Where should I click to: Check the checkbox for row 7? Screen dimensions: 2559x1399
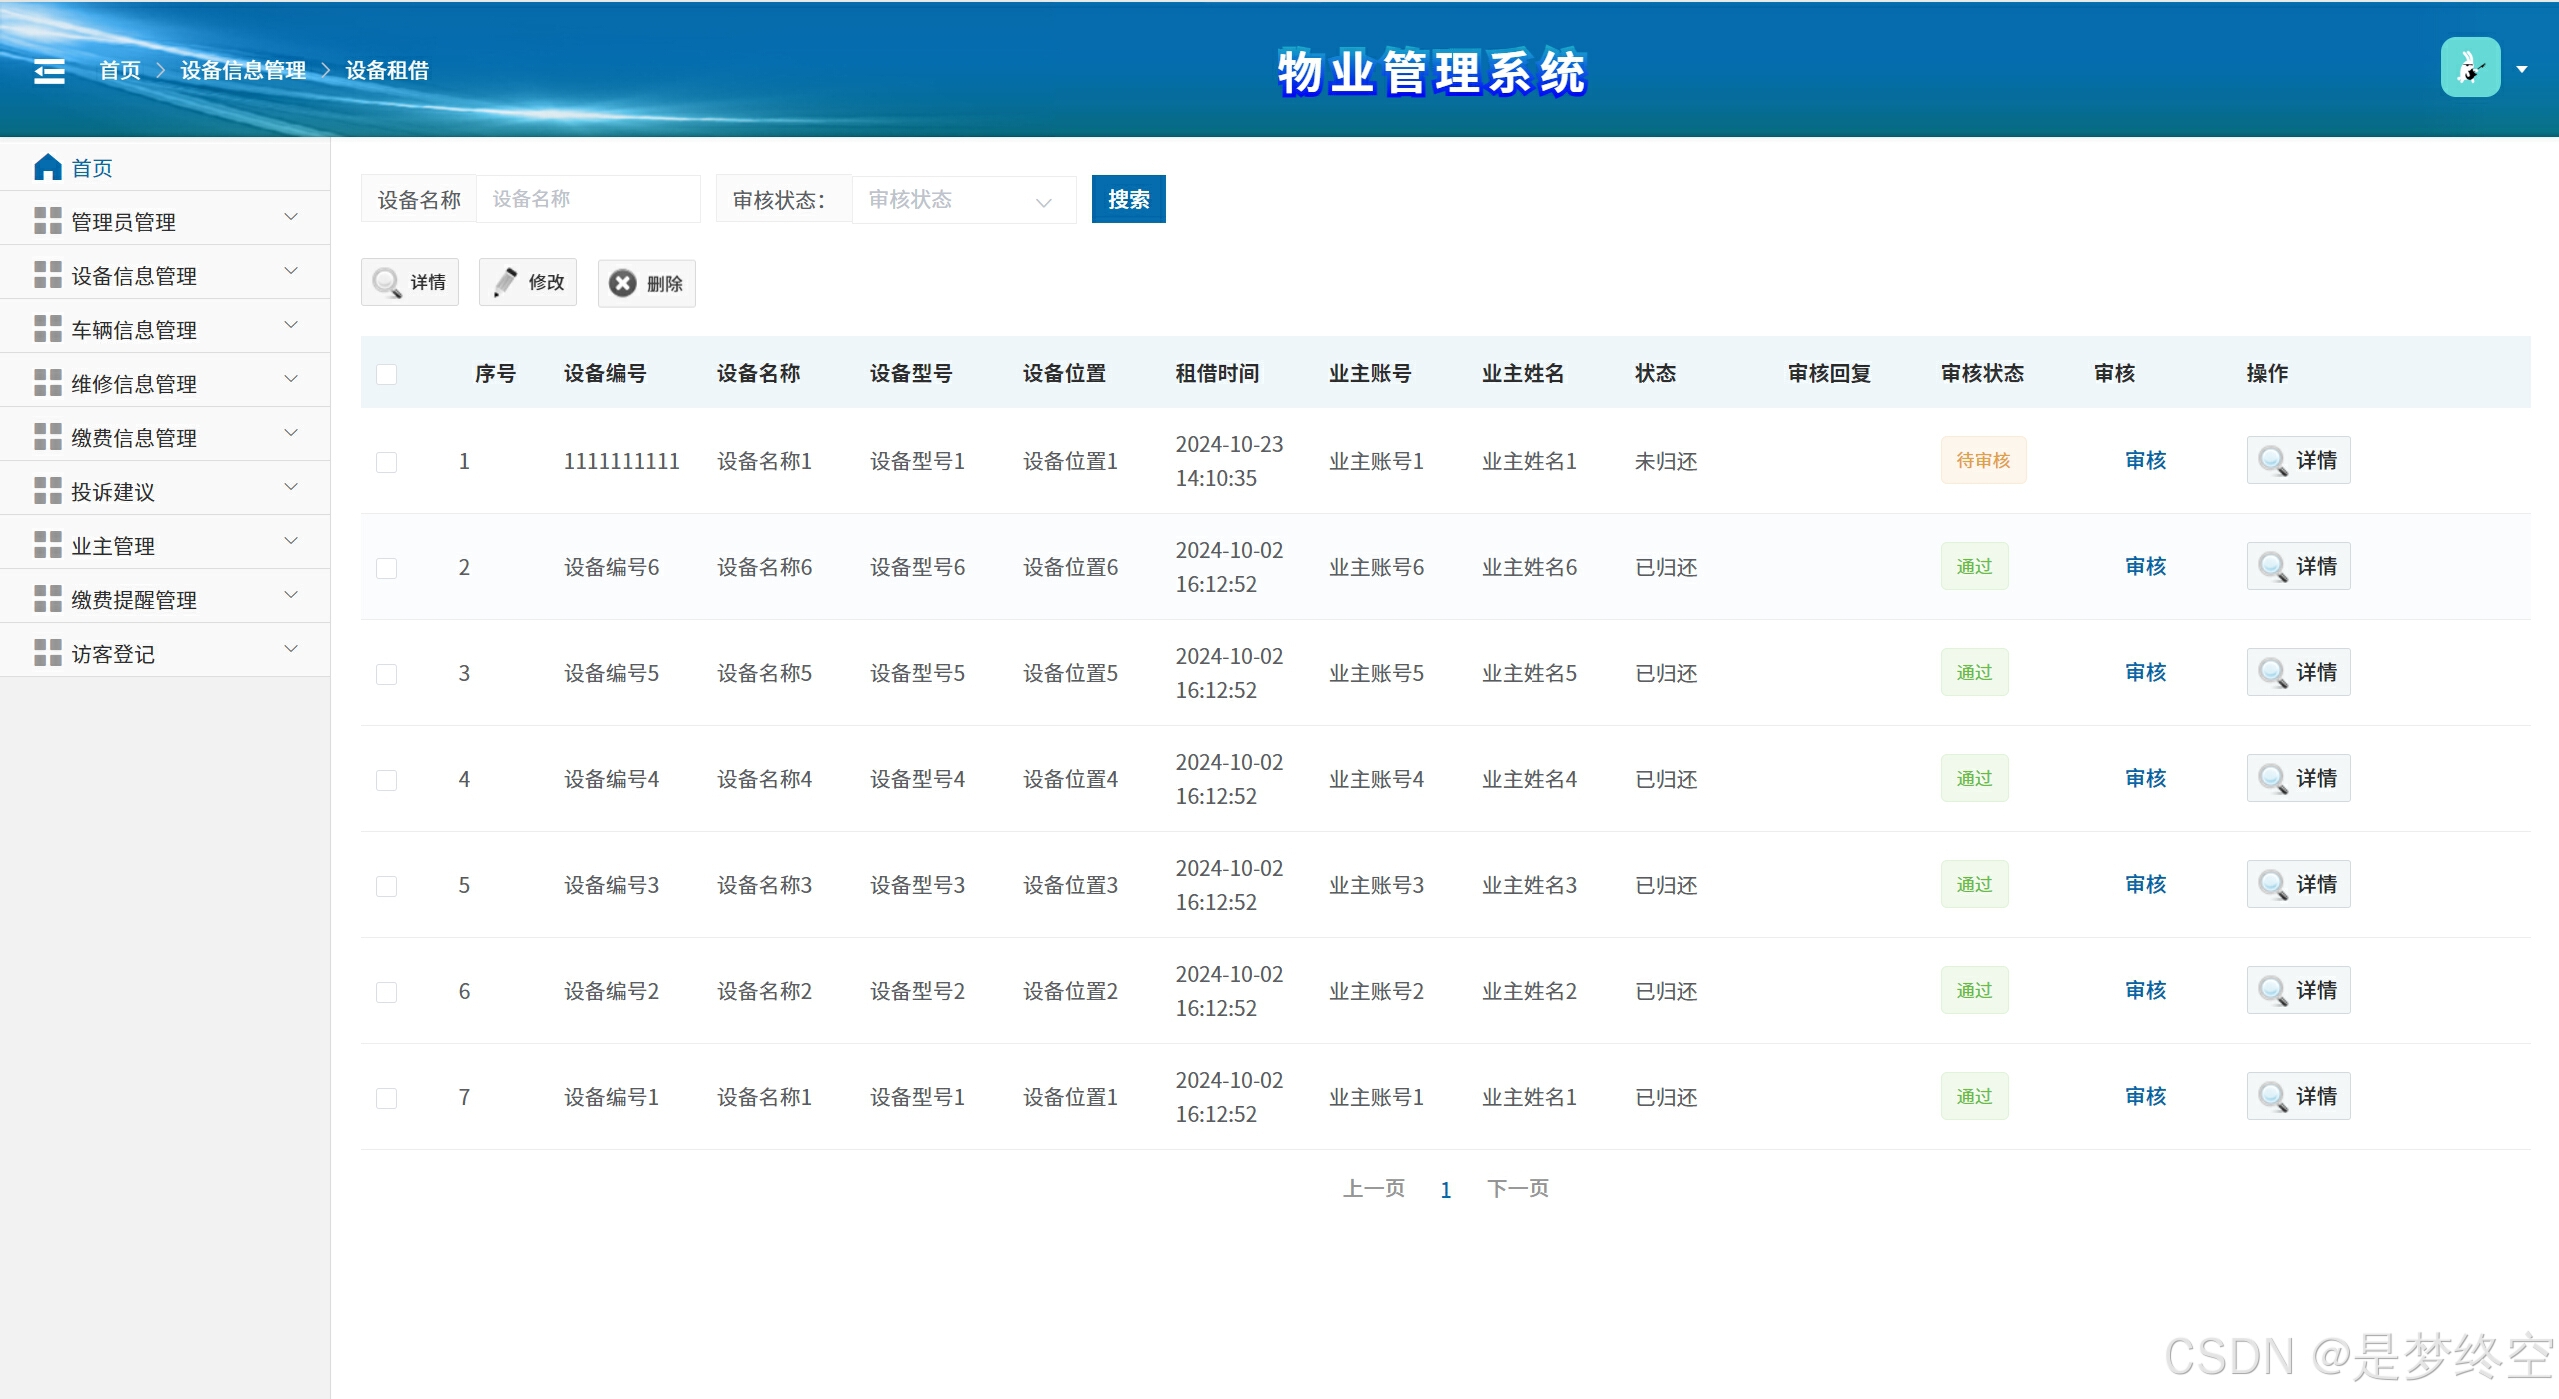click(387, 1098)
